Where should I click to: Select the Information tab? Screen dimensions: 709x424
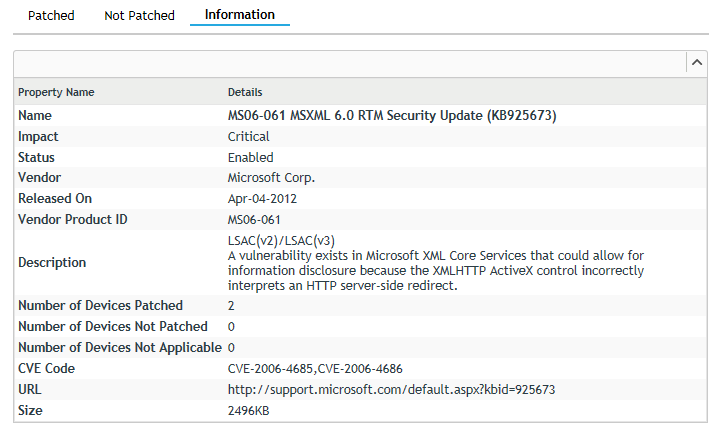239,15
